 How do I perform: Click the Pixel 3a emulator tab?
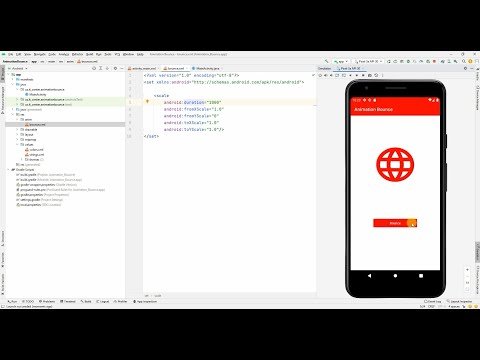(x=350, y=68)
